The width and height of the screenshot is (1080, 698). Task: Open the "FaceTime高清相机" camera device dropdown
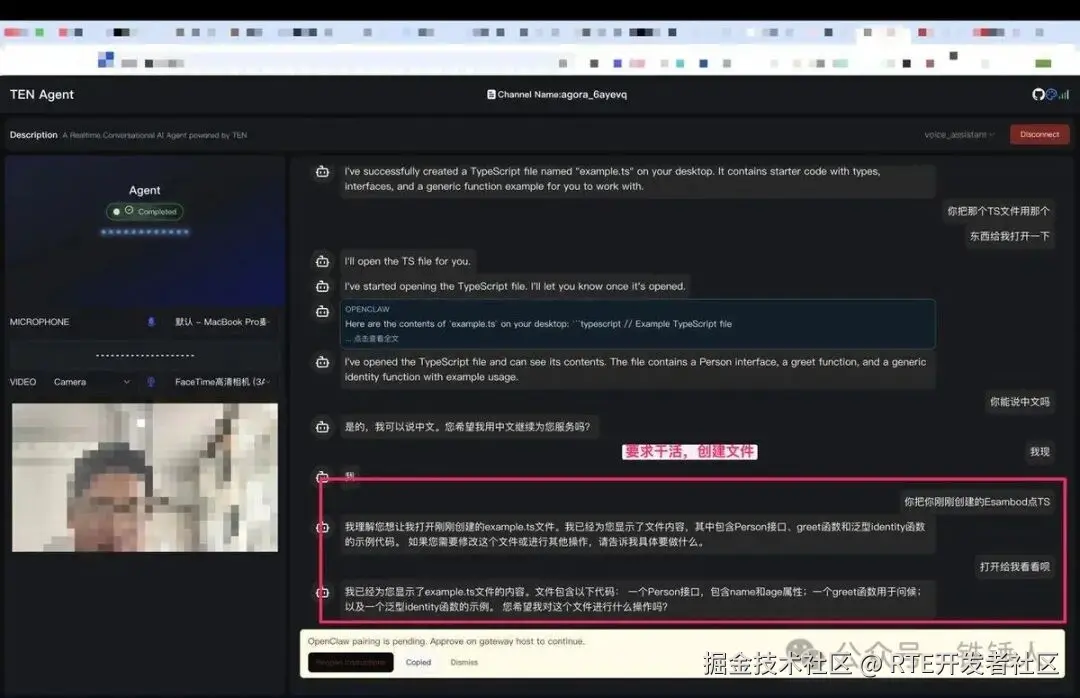[222, 382]
